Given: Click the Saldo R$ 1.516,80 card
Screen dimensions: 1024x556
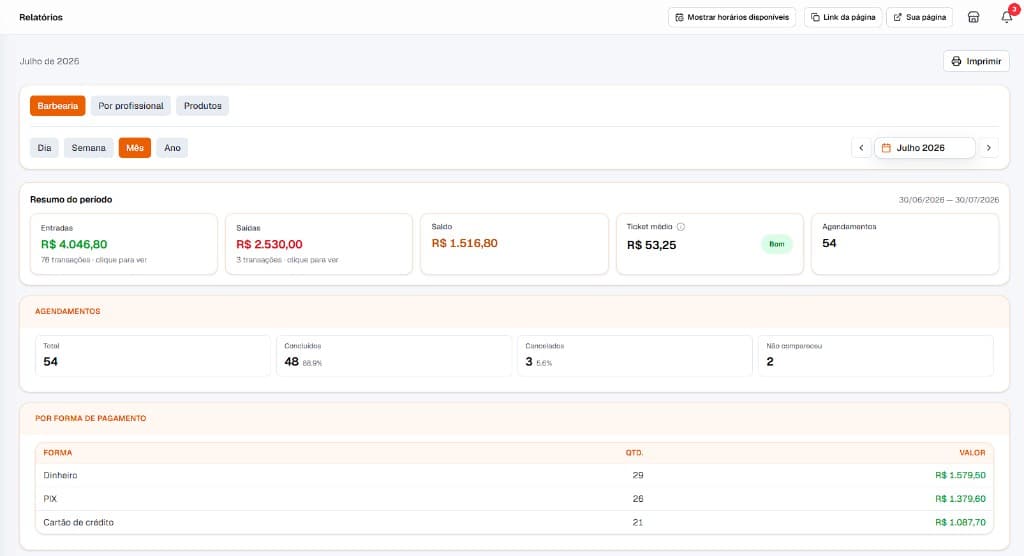Looking at the screenshot, I should tap(514, 244).
